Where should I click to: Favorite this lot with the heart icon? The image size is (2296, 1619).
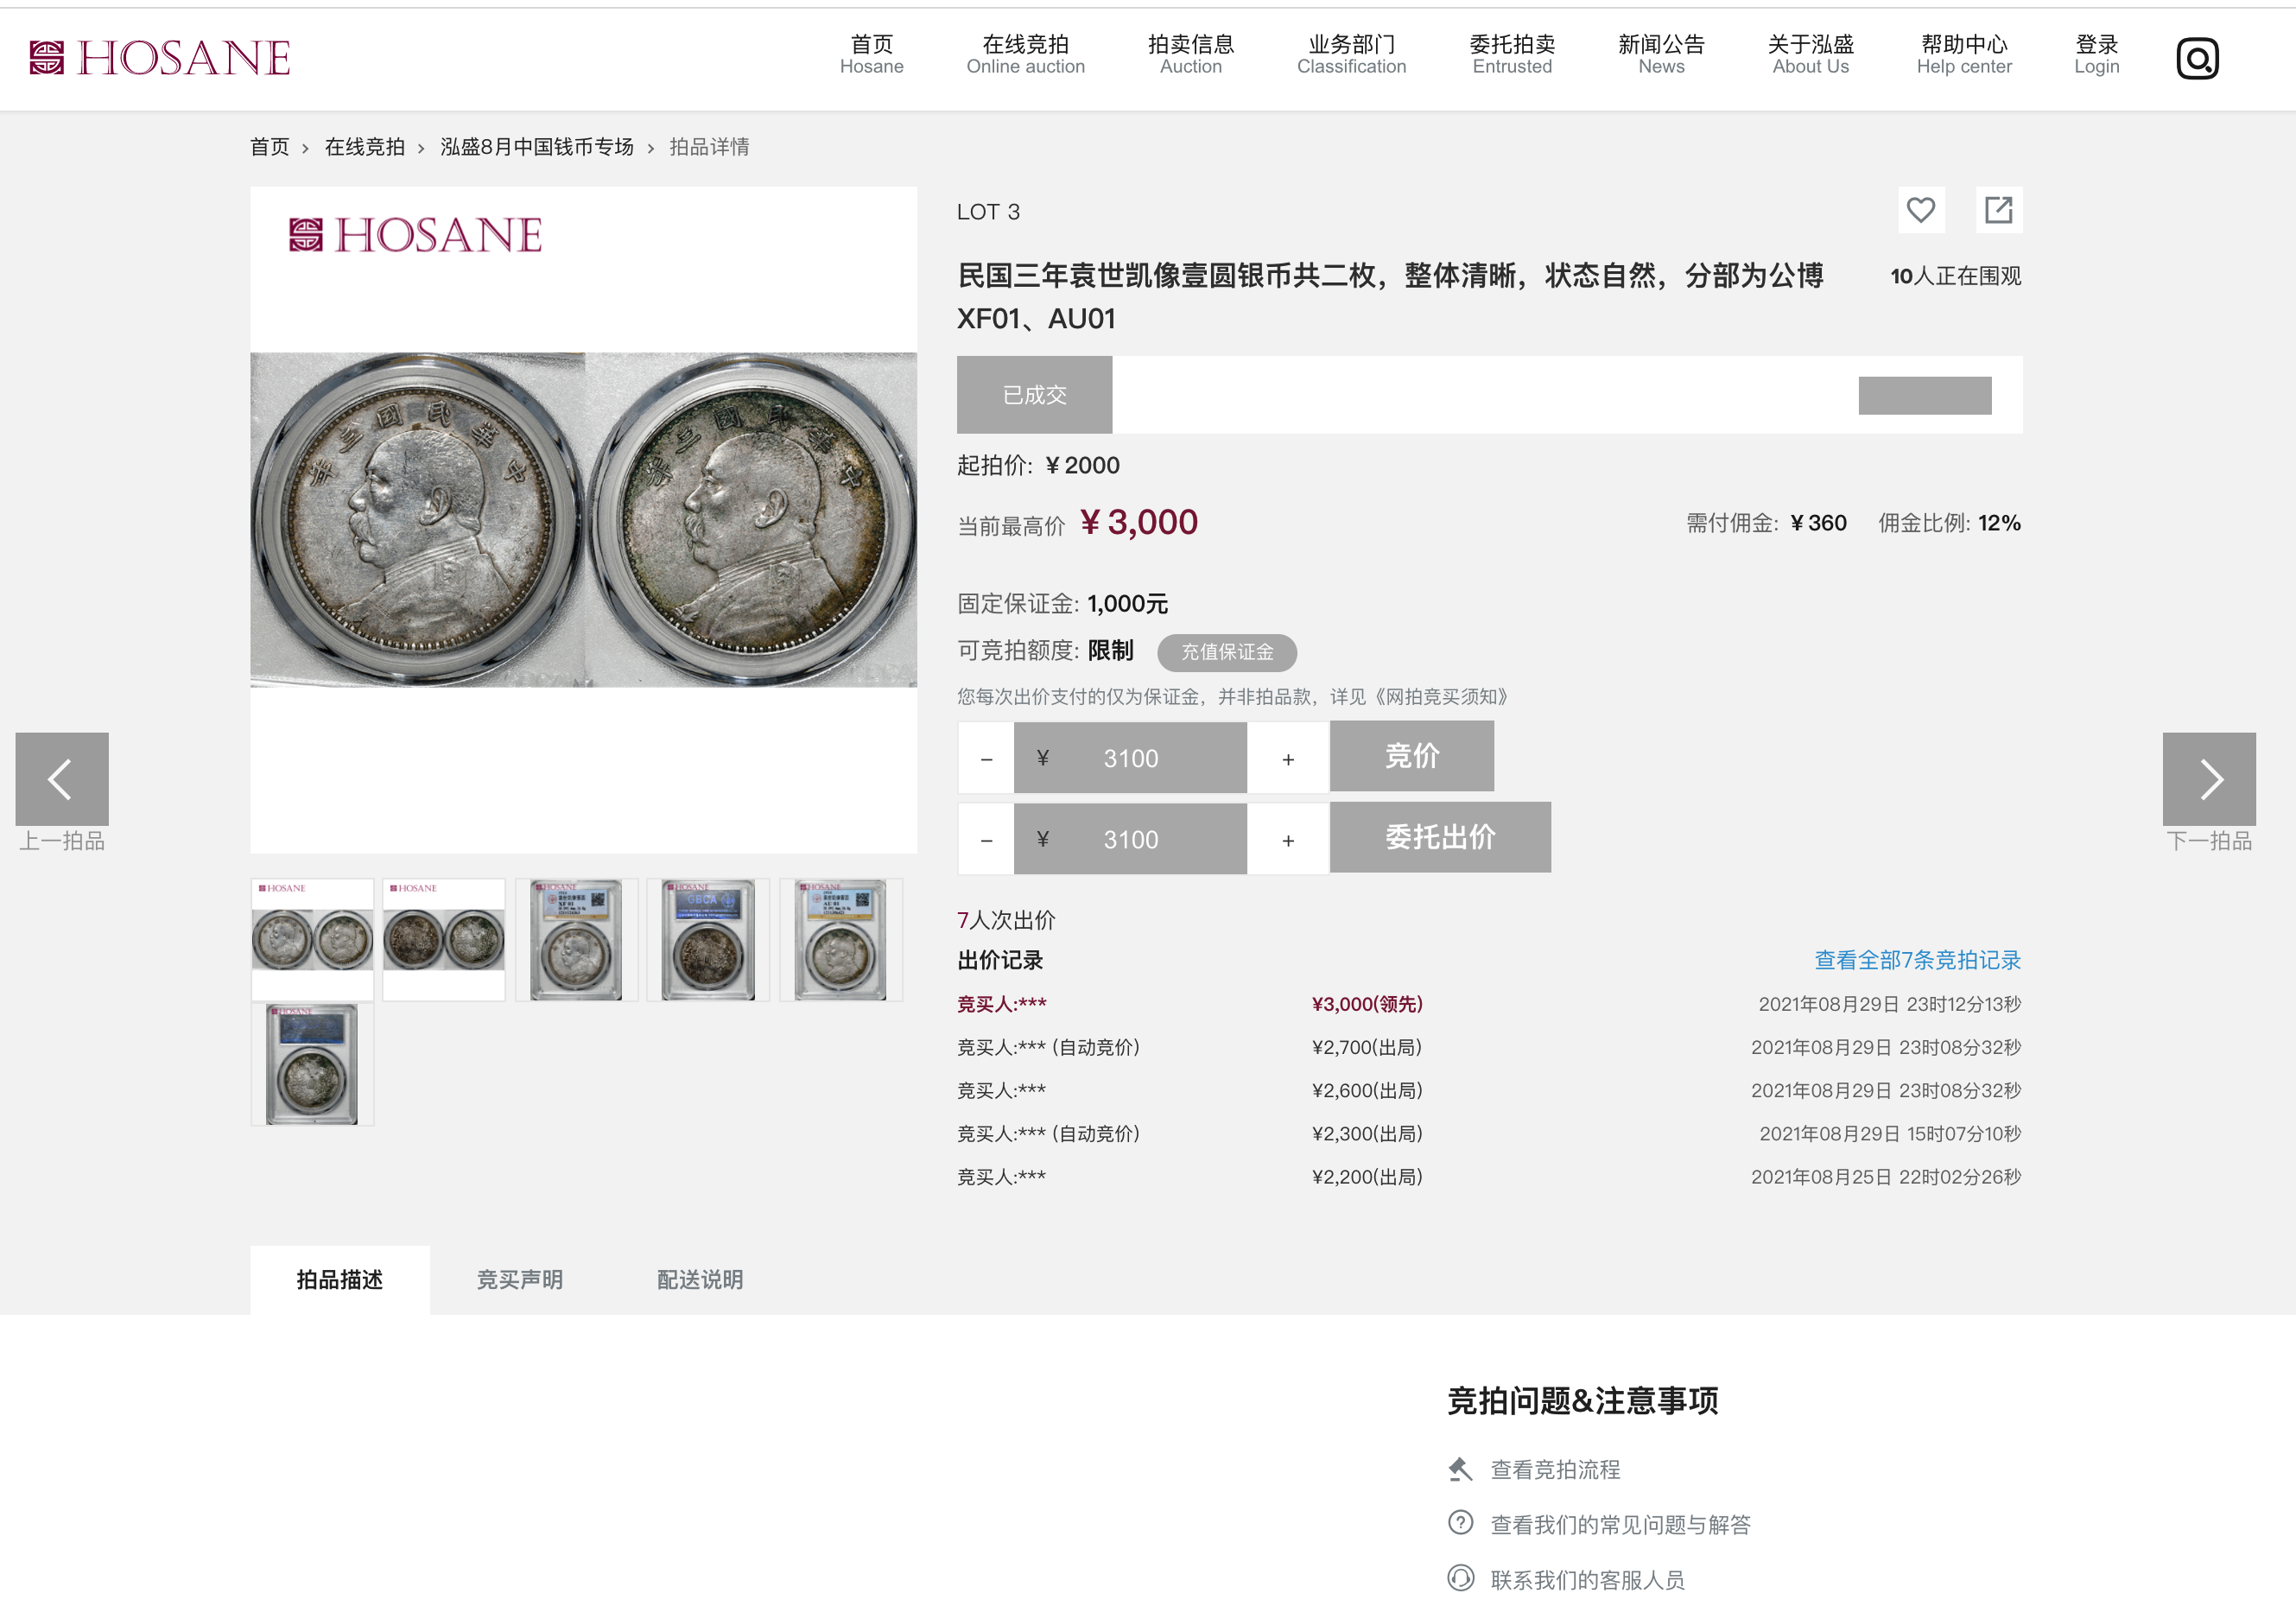pos(1920,210)
